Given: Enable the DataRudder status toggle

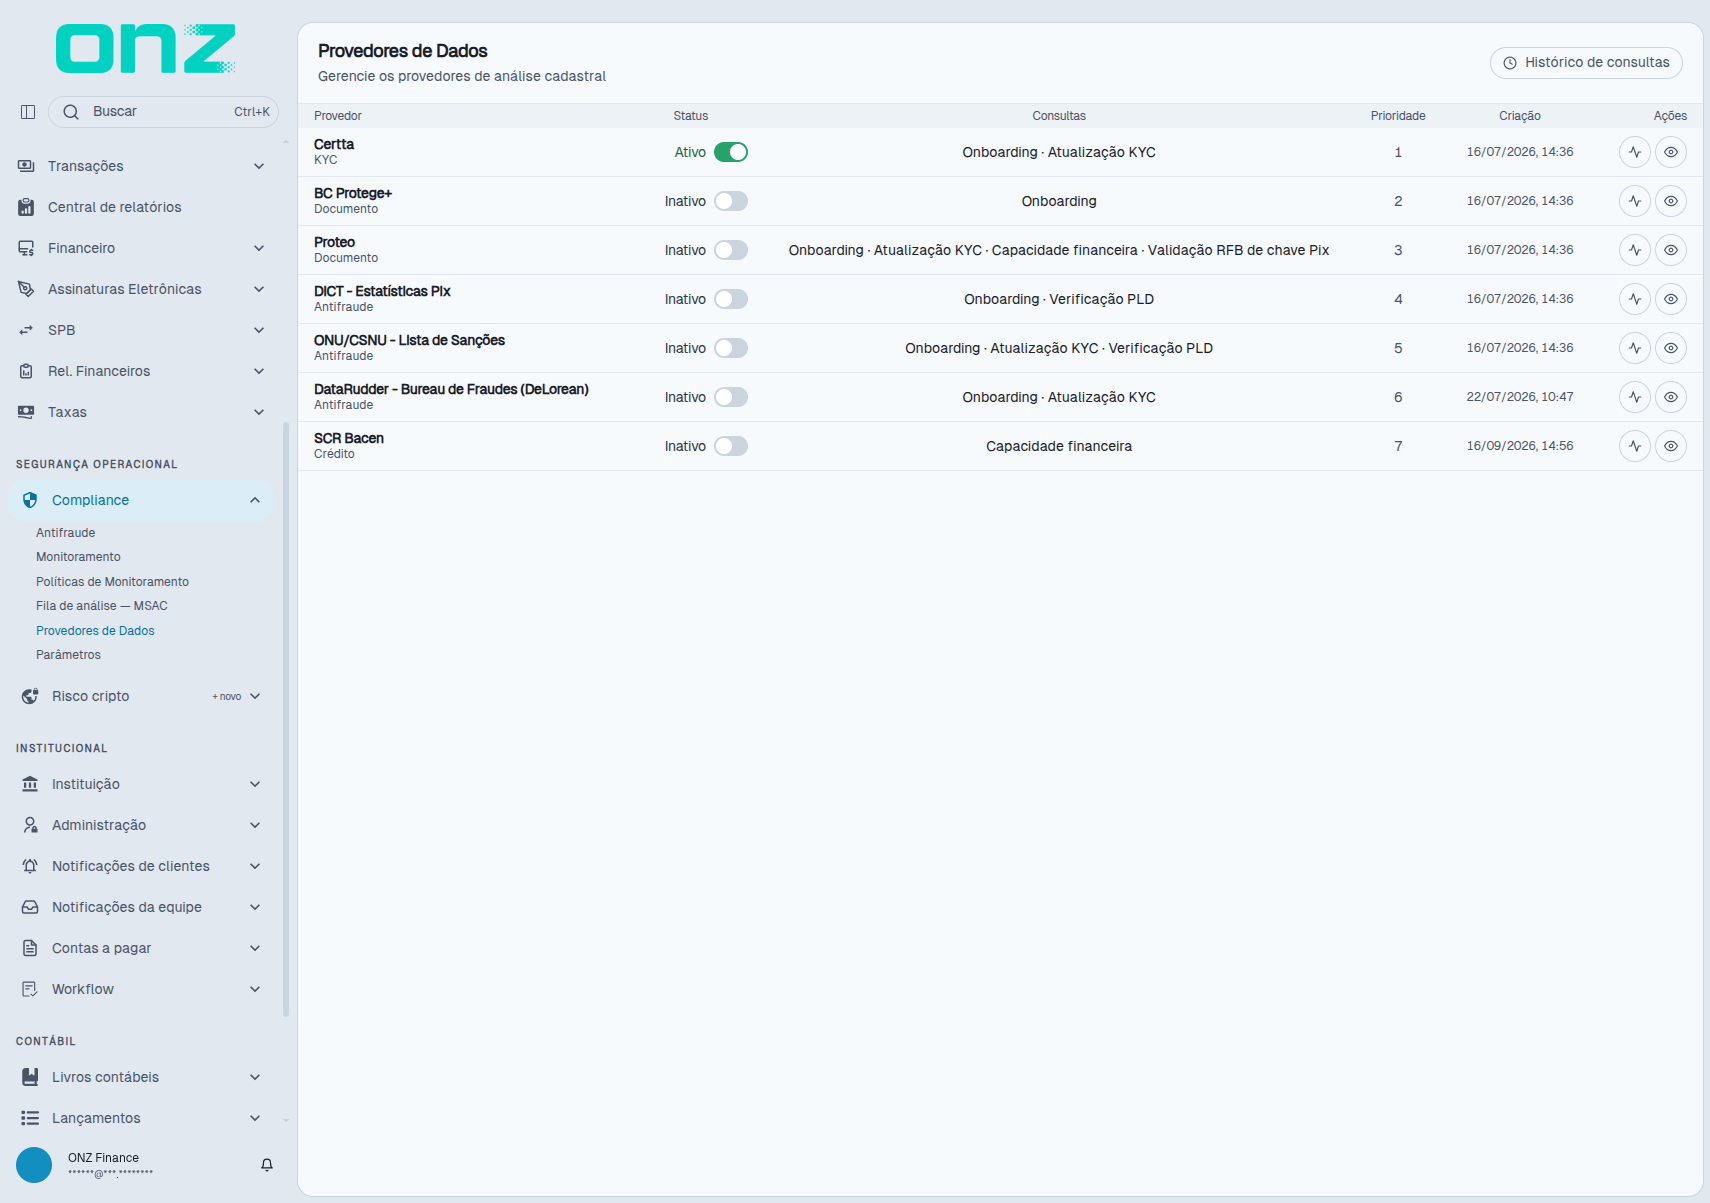Looking at the screenshot, I should 731,397.
